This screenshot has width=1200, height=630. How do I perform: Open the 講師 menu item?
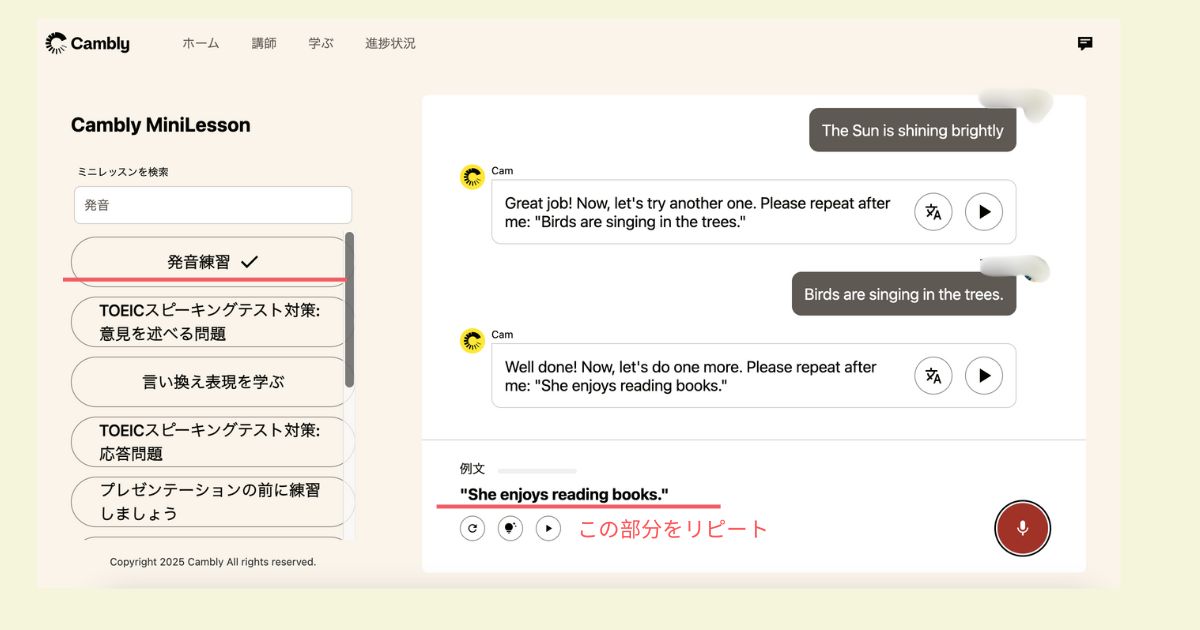pos(264,43)
